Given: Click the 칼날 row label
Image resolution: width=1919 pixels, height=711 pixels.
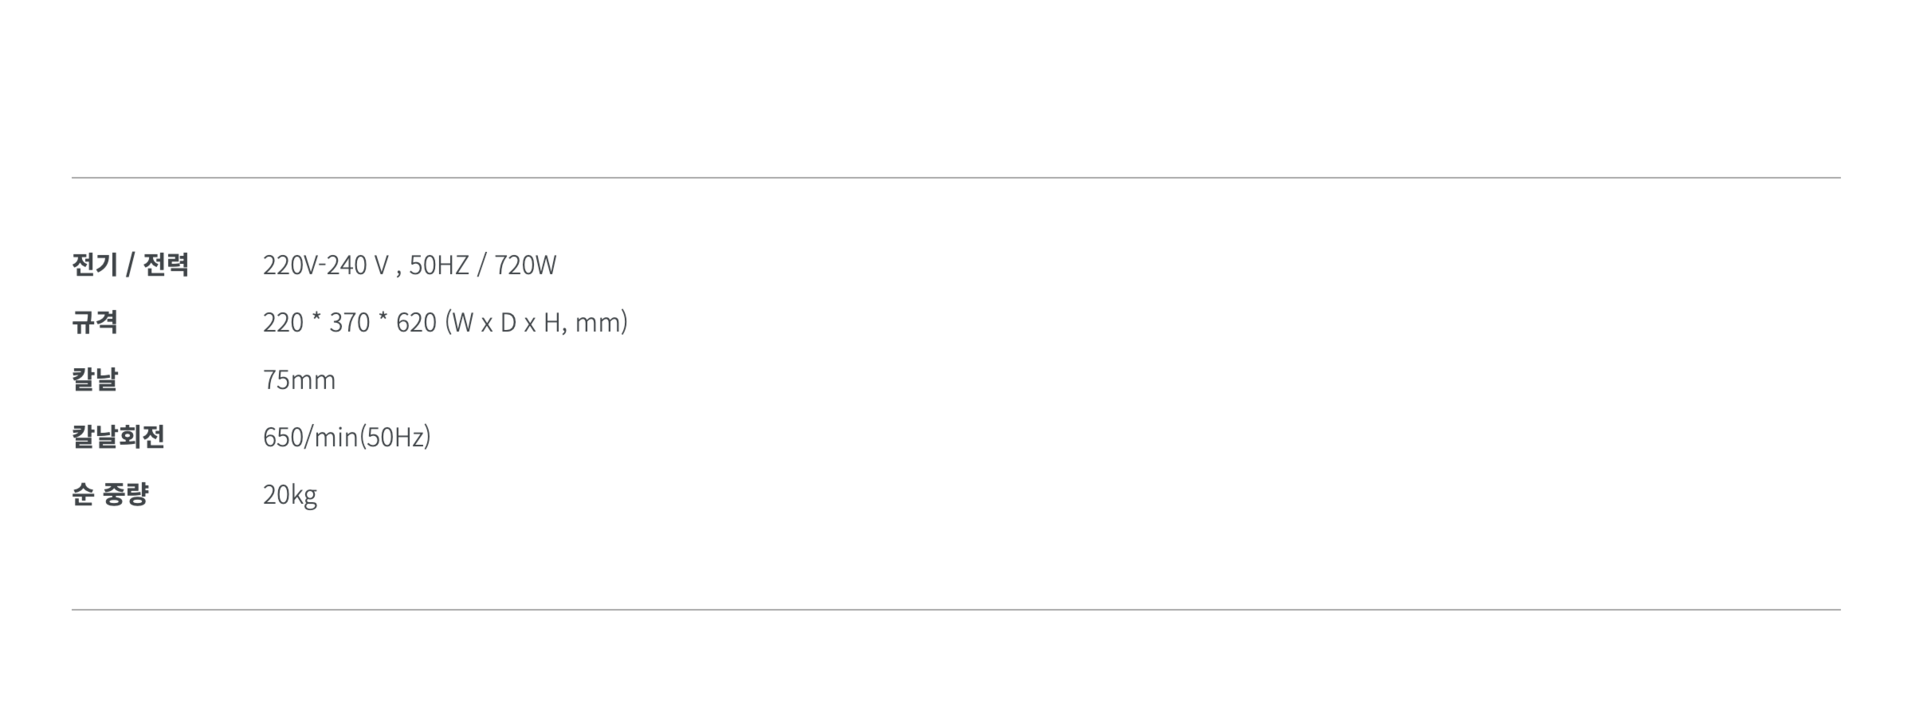Looking at the screenshot, I should pos(95,380).
